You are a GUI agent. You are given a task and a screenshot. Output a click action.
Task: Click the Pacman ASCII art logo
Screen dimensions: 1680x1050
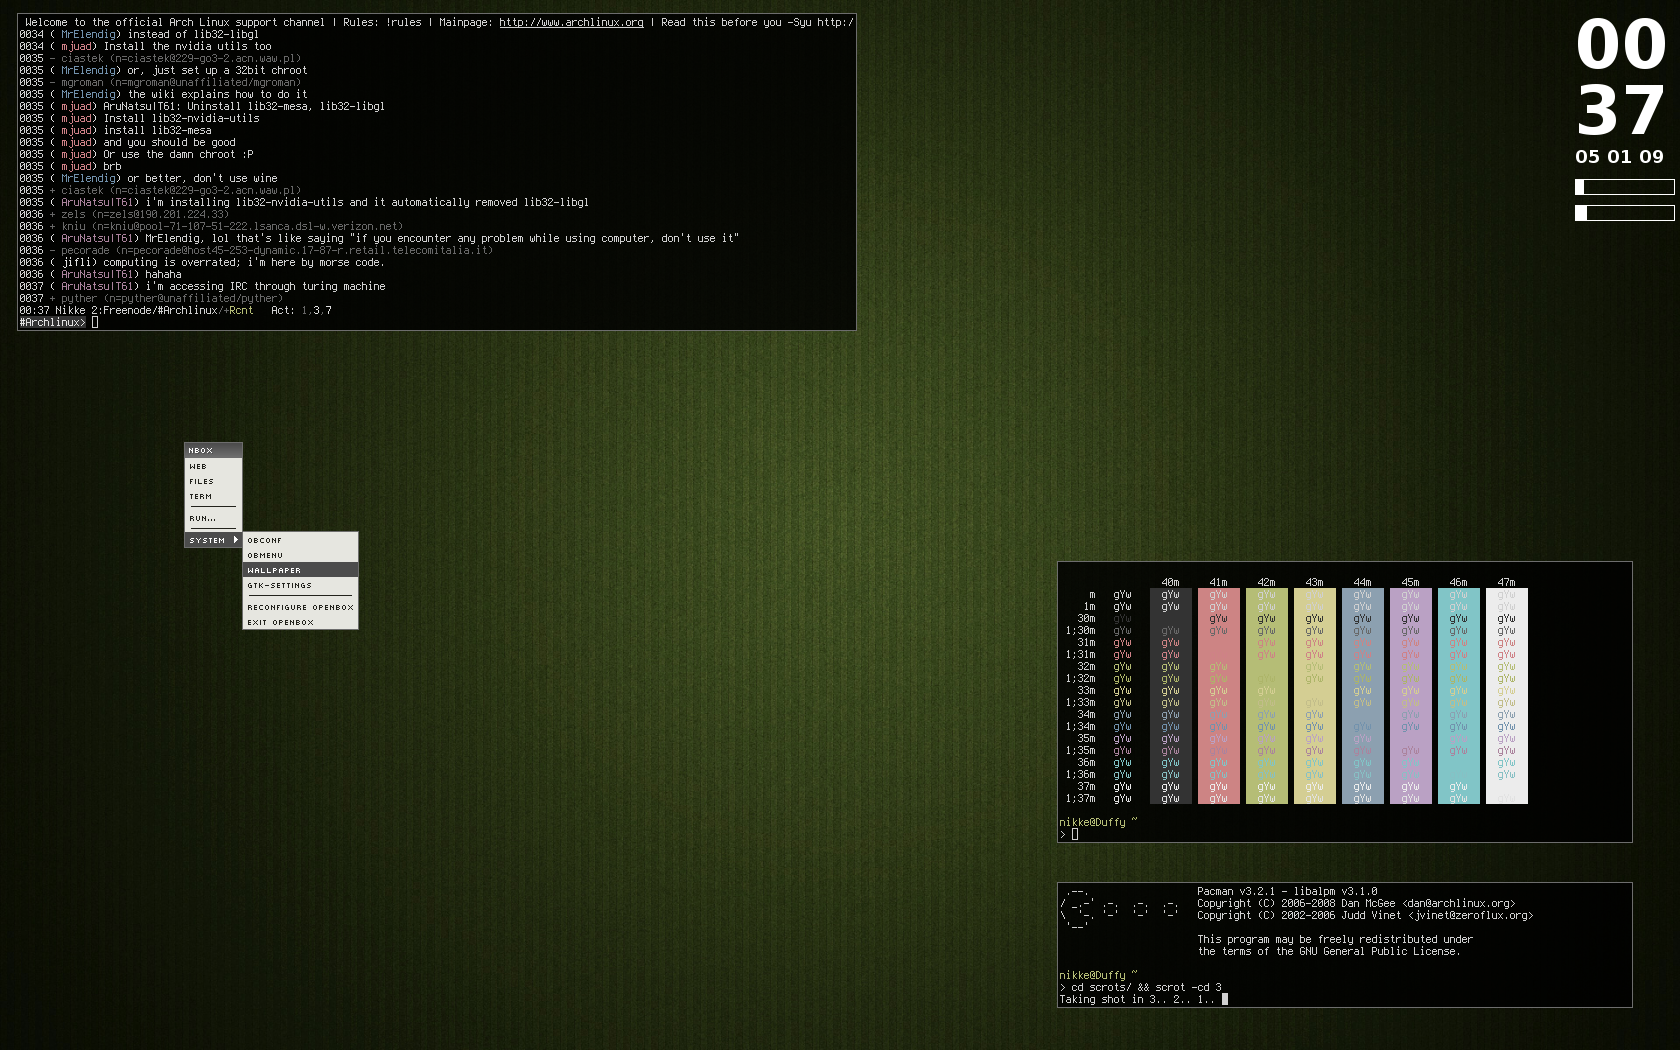1119,909
